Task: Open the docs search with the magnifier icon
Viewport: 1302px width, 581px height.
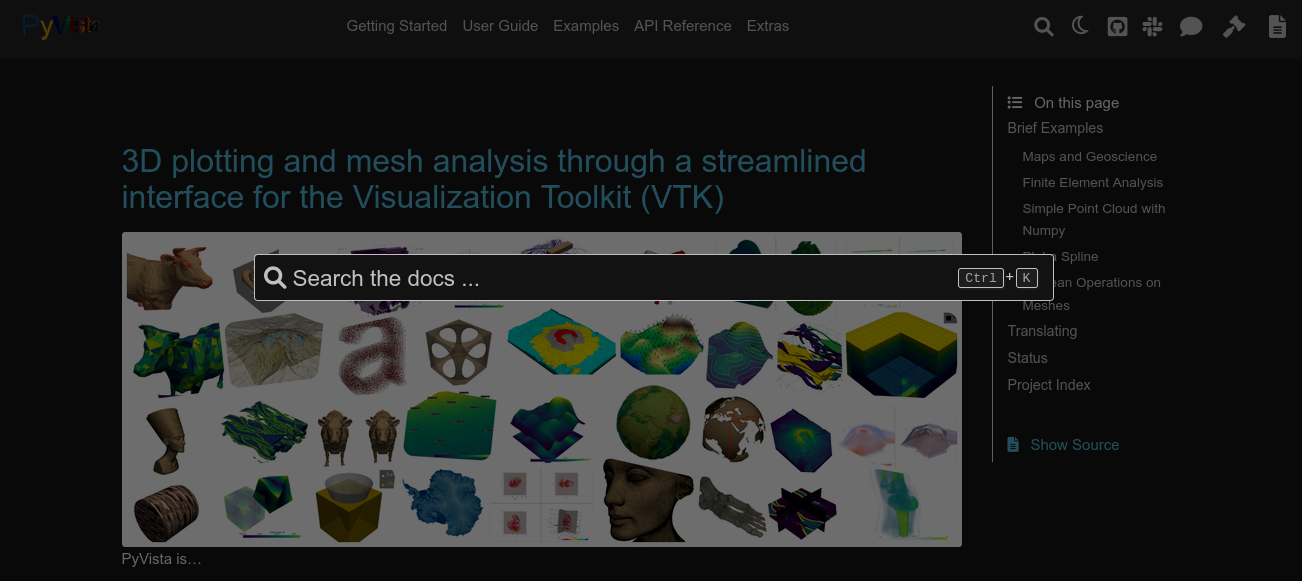Action: click(1043, 26)
